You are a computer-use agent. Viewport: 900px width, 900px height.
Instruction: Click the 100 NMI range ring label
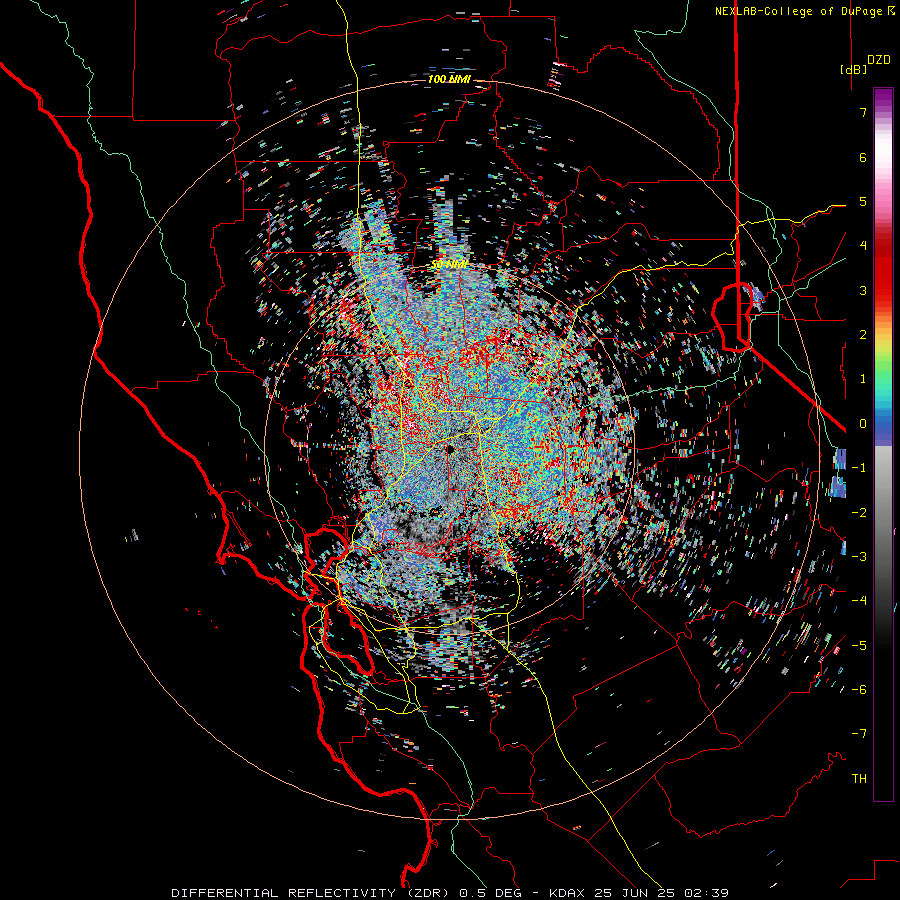(449, 79)
